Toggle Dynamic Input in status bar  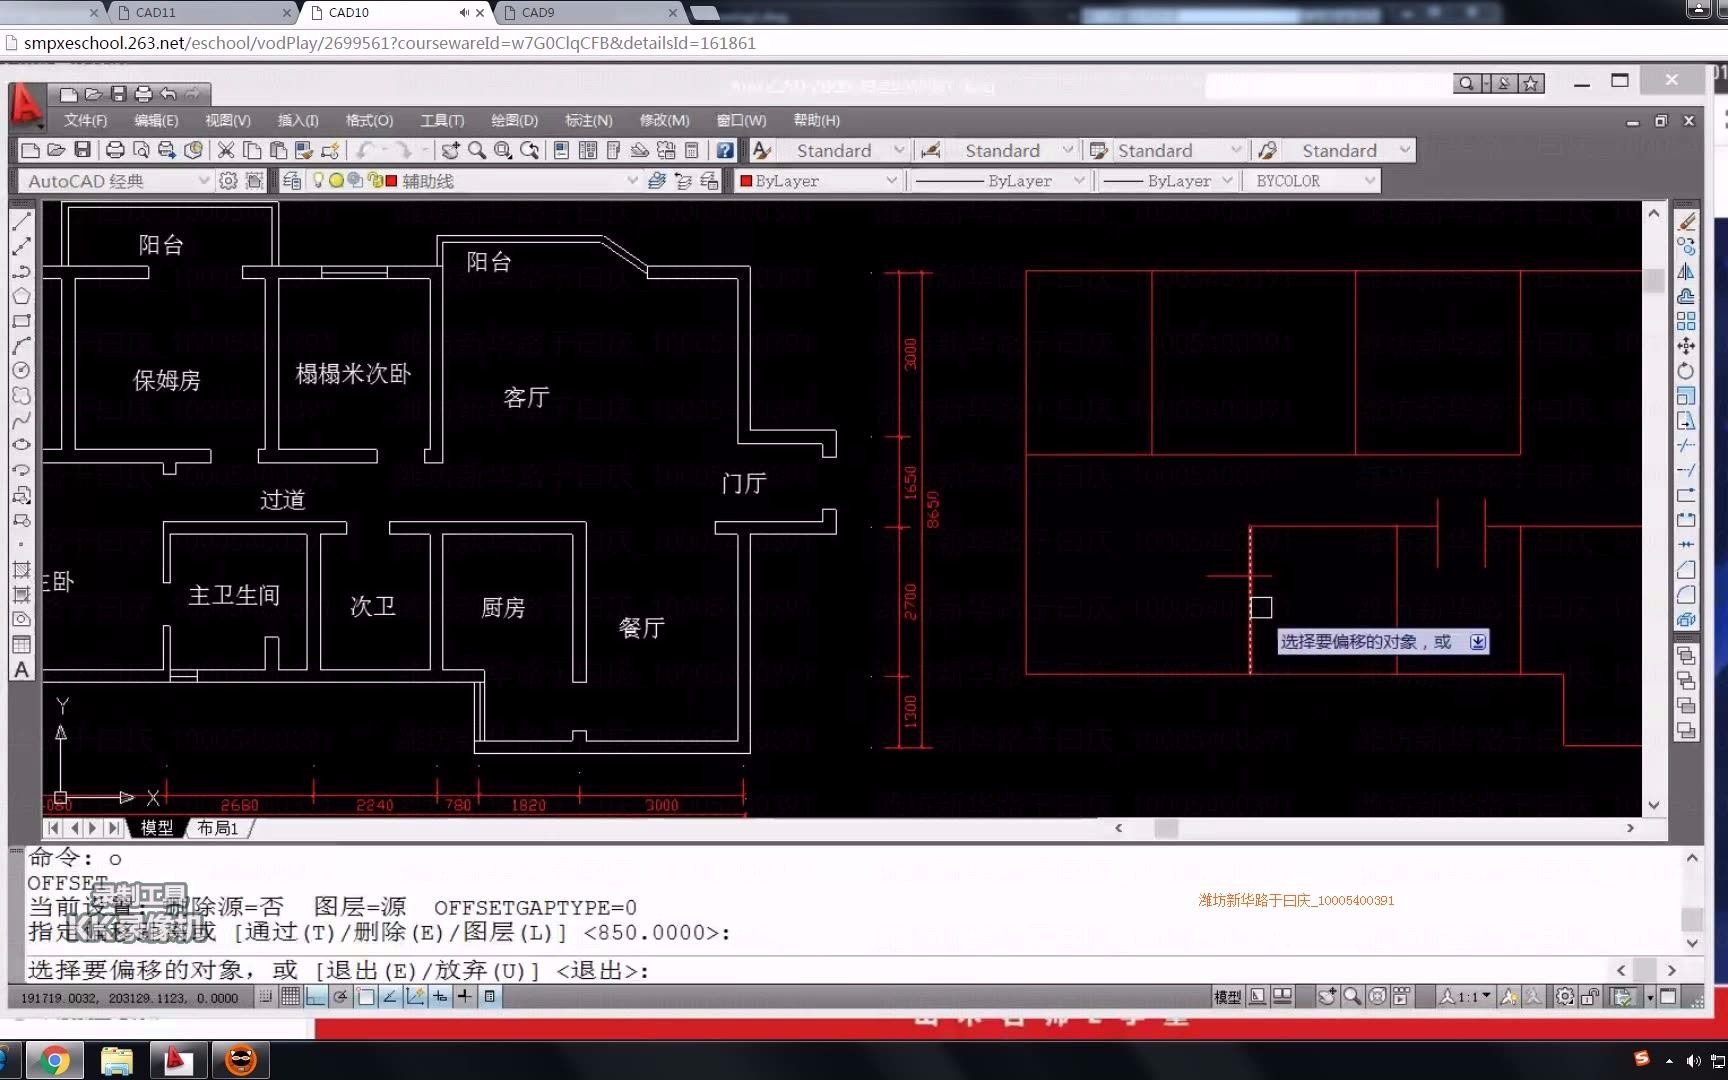click(x=440, y=997)
